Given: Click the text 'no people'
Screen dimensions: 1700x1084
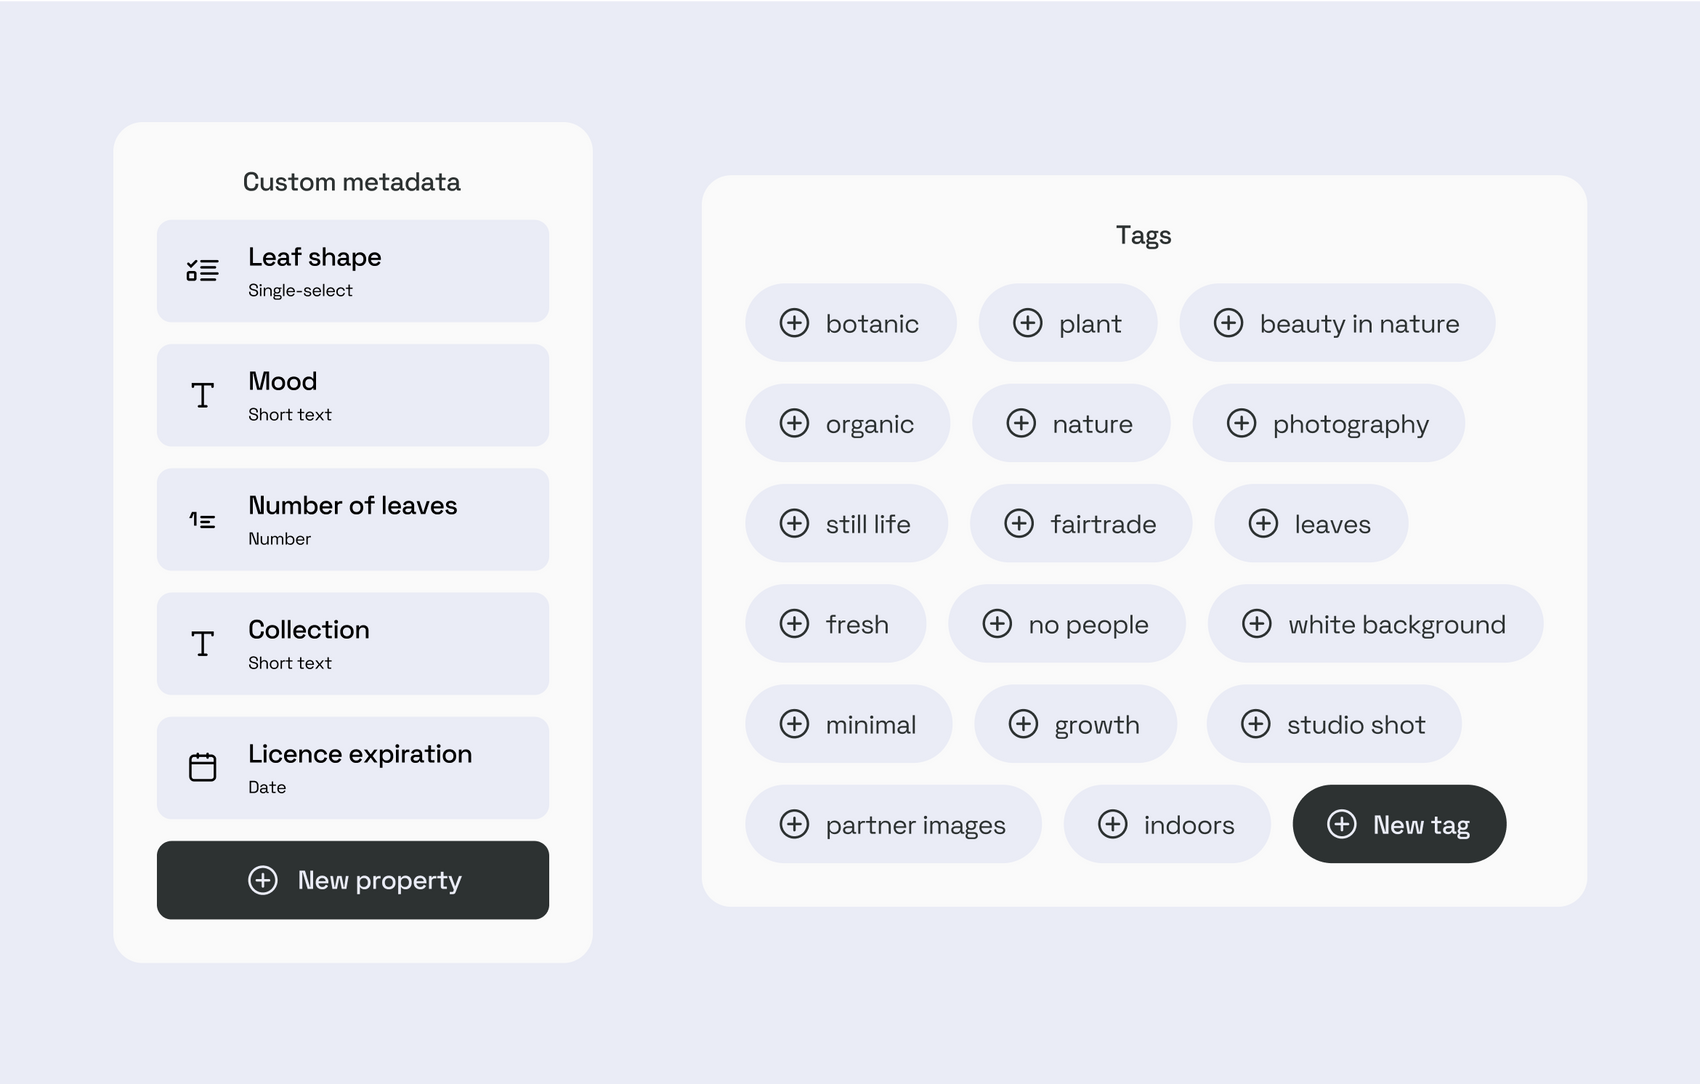Looking at the screenshot, I should [1088, 625].
